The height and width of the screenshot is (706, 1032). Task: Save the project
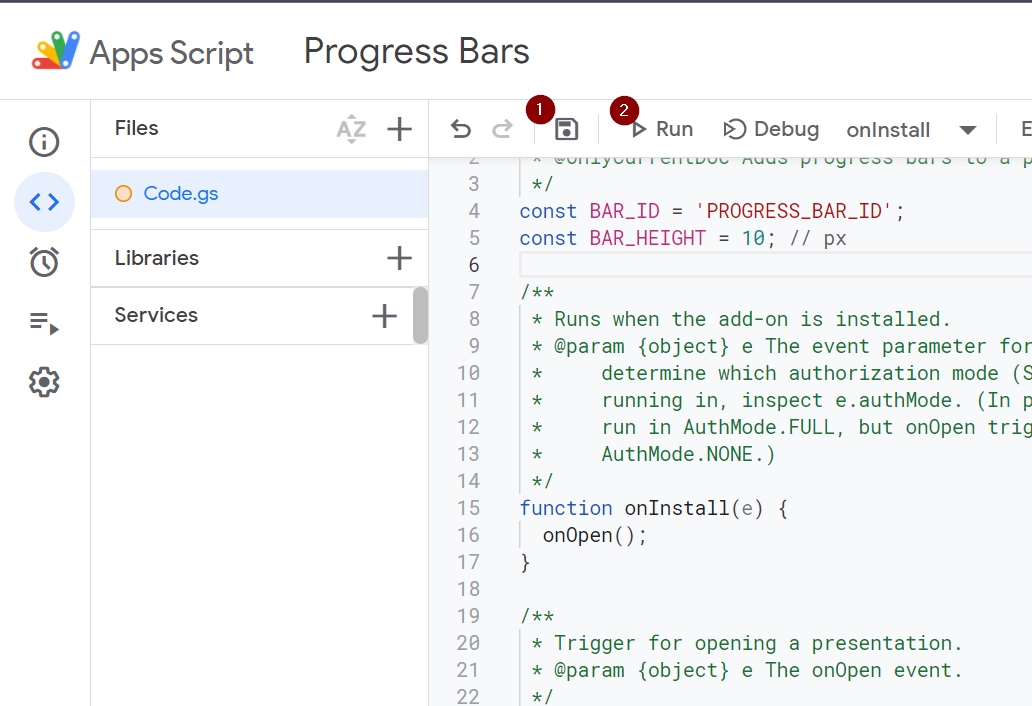[567, 129]
